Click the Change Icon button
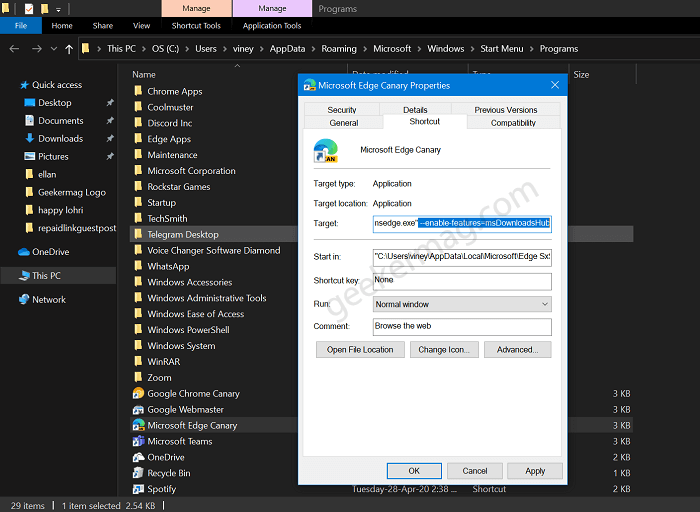 click(x=444, y=350)
